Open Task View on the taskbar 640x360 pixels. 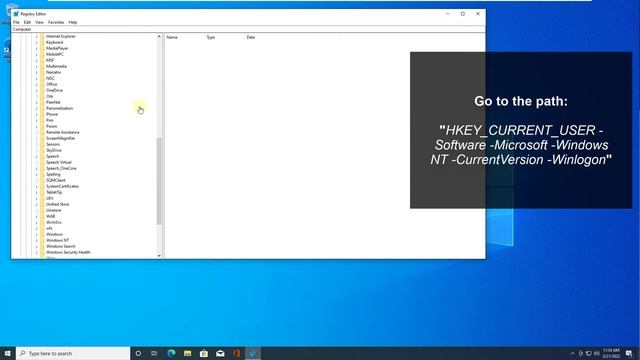pyautogui.click(x=154, y=353)
